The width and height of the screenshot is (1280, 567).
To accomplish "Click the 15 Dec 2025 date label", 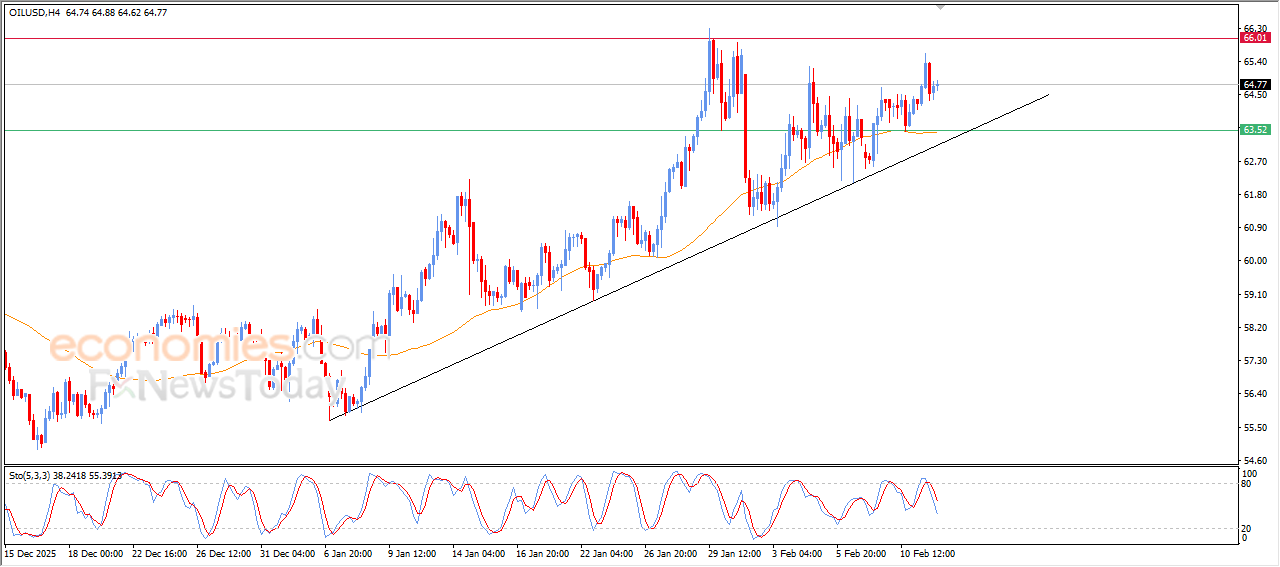I will click(31, 552).
